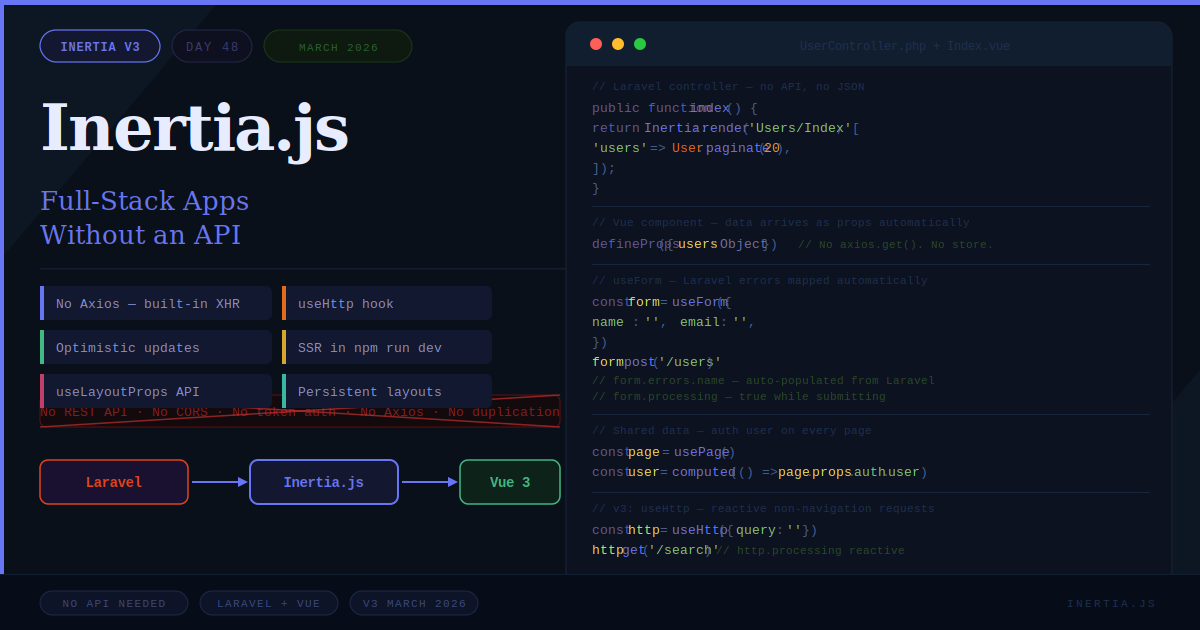This screenshot has width=1200, height=630.
Task: Expand the 'useLayoutProps API' card
Action: (155, 391)
